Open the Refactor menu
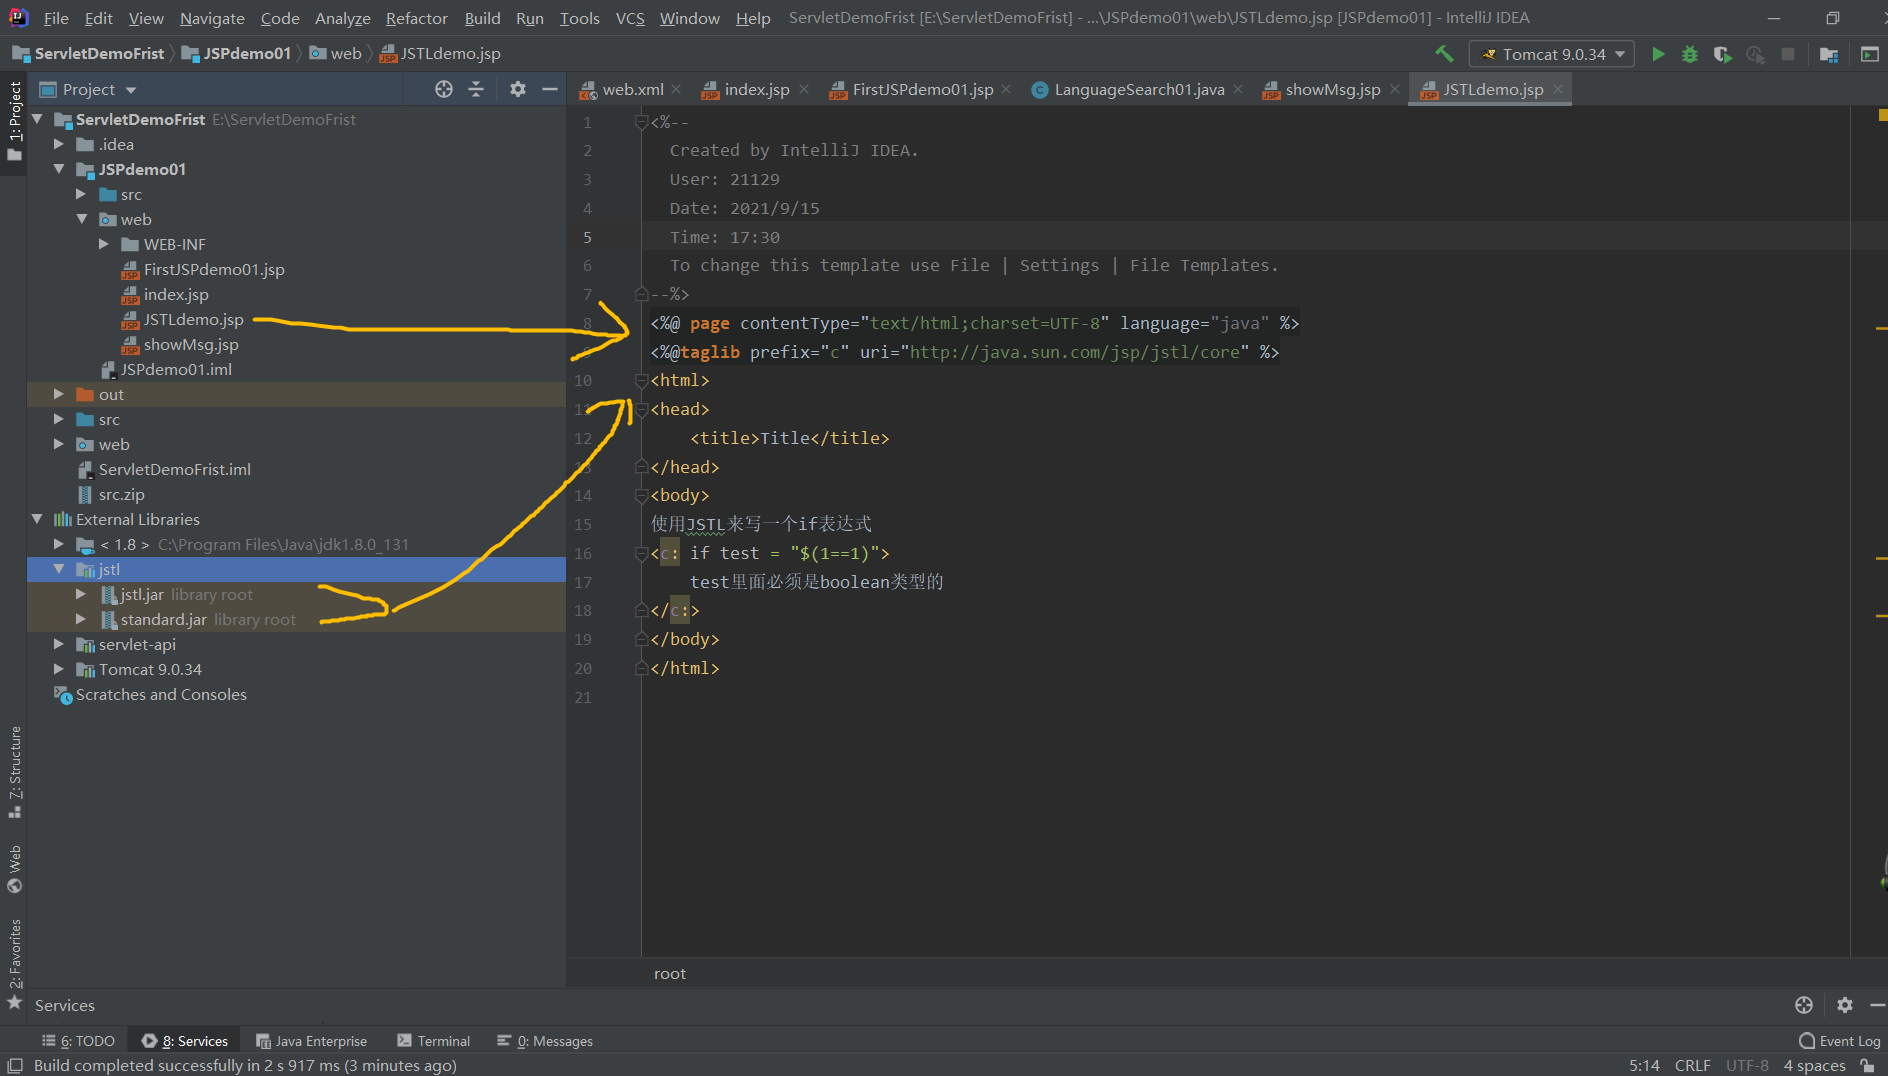This screenshot has width=1888, height=1076. pyautogui.click(x=417, y=18)
